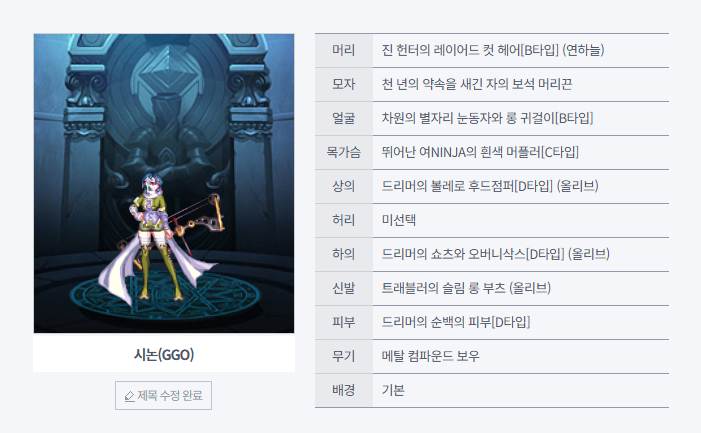Click the 기본 value in 배경 row
Screen dimensions: 701x433
(393, 390)
